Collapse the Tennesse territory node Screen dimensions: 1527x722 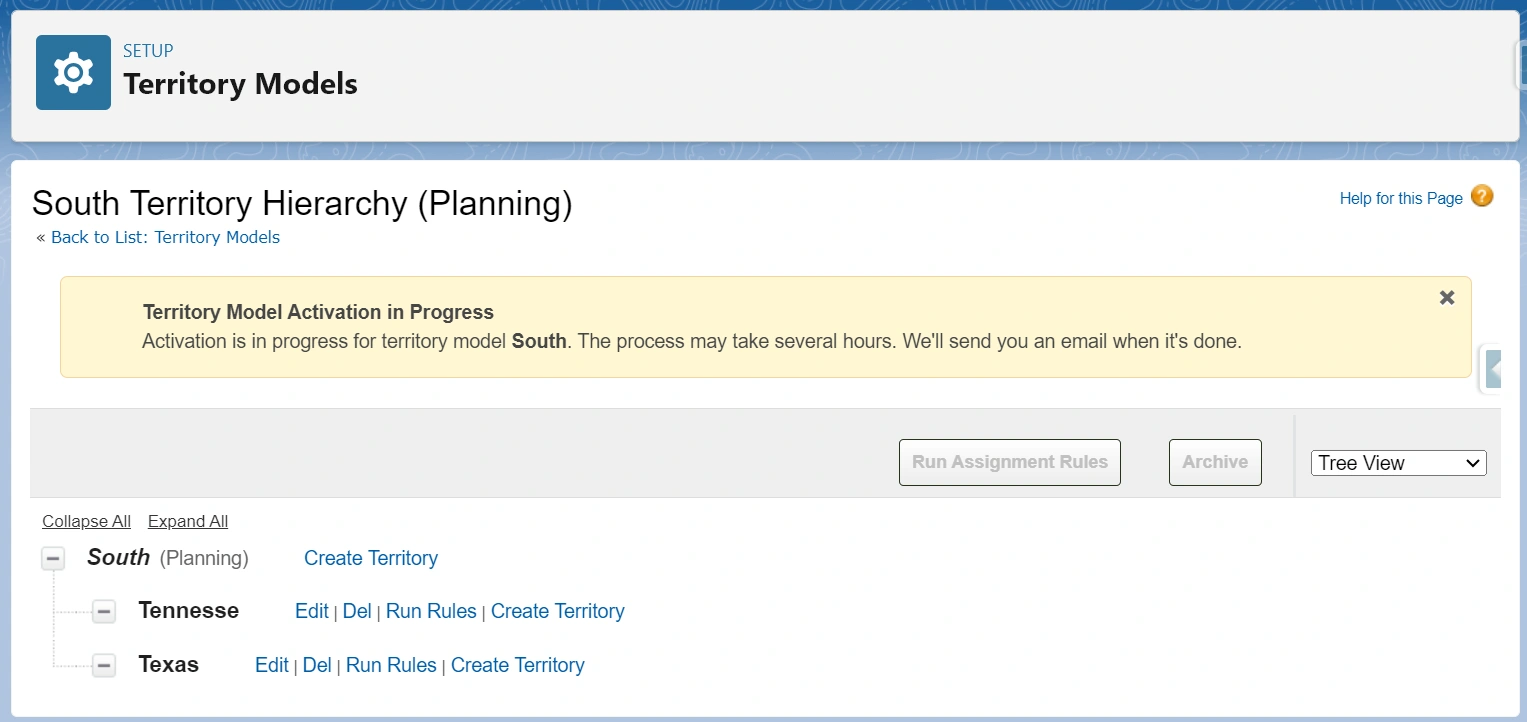tap(104, 611)
